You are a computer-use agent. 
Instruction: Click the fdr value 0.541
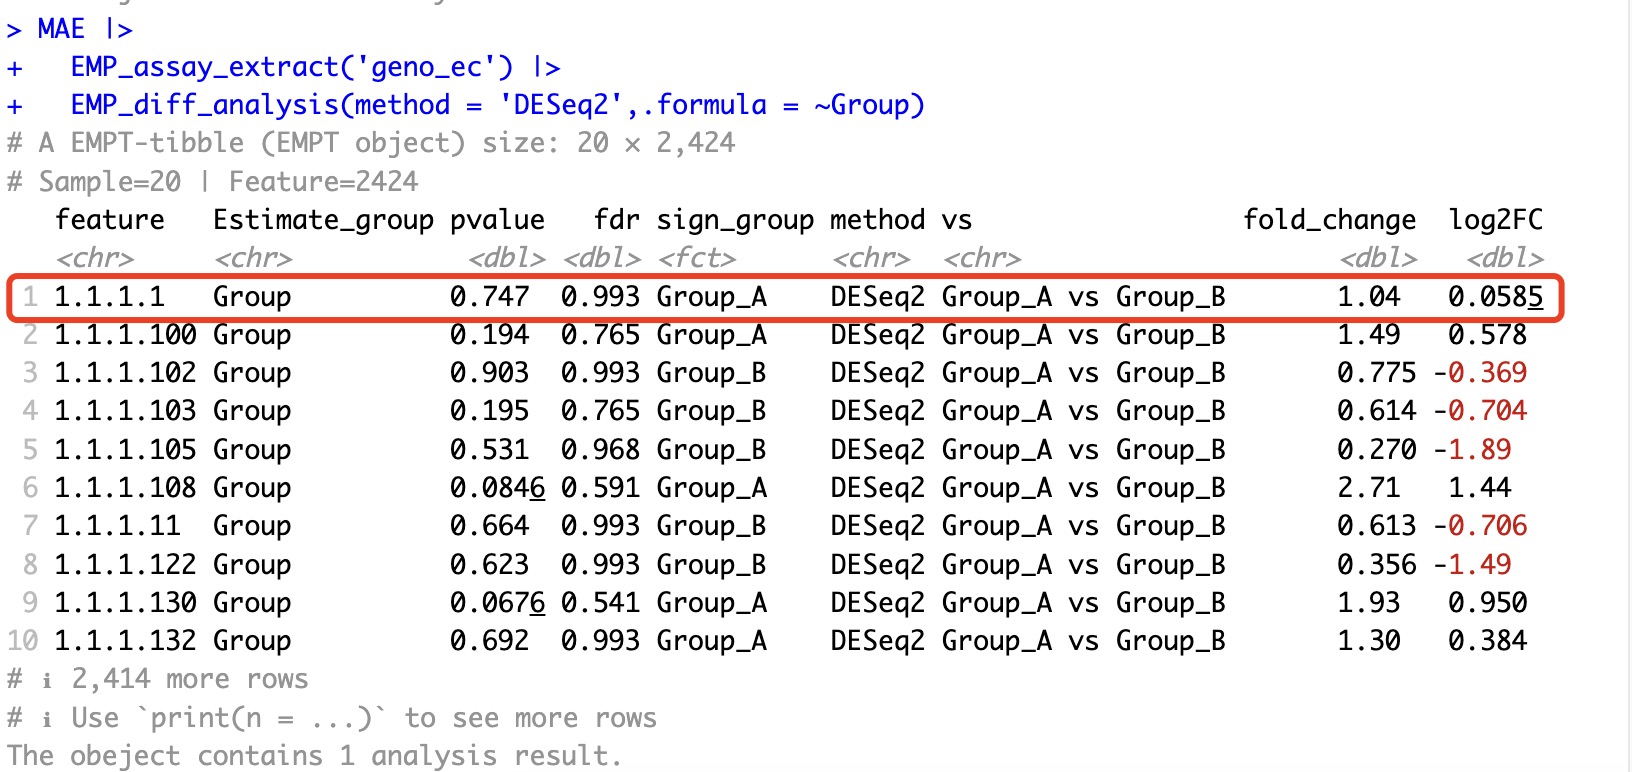click(x=600, y=603)
